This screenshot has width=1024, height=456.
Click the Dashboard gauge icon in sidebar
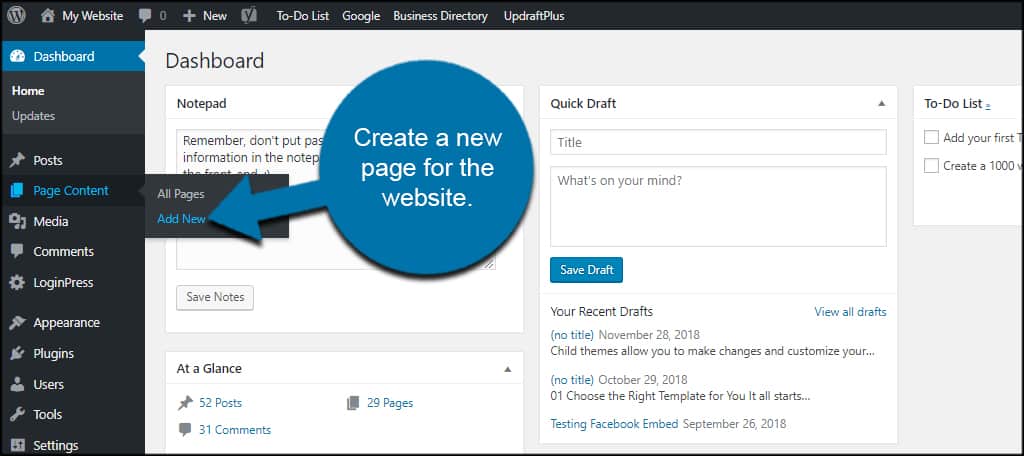18,56
